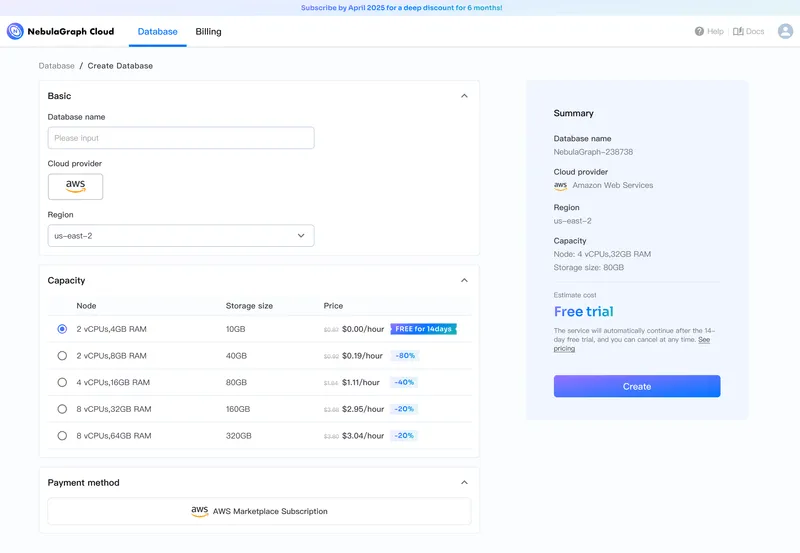Viewport: 800px width, 553px height.
Task: Switch to the Billing tab
Action: point(208,31)
